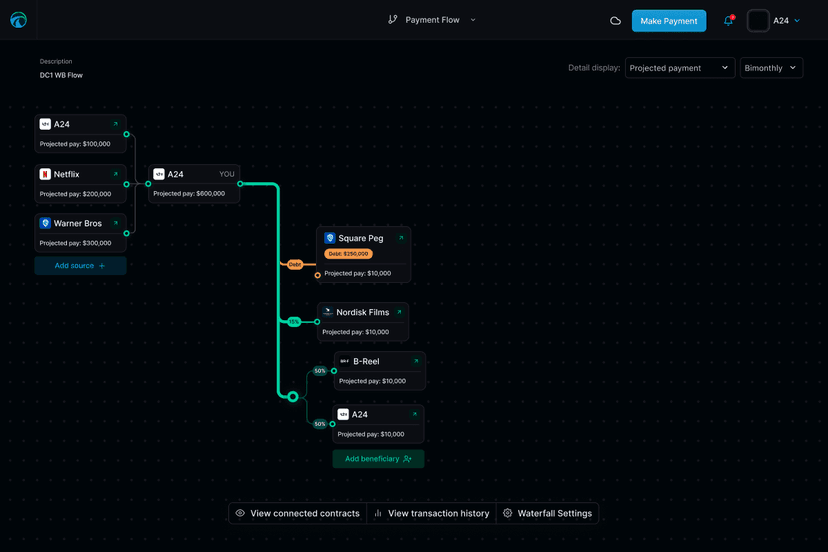Click the orange Debt badge on Square Peg
The image size is (828, 552).
(349, 254)
